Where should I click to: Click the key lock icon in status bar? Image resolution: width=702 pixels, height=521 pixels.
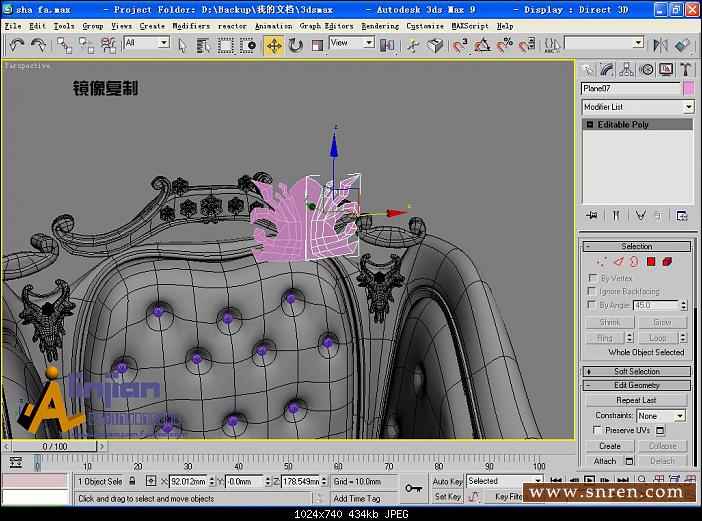coord(413,488)
